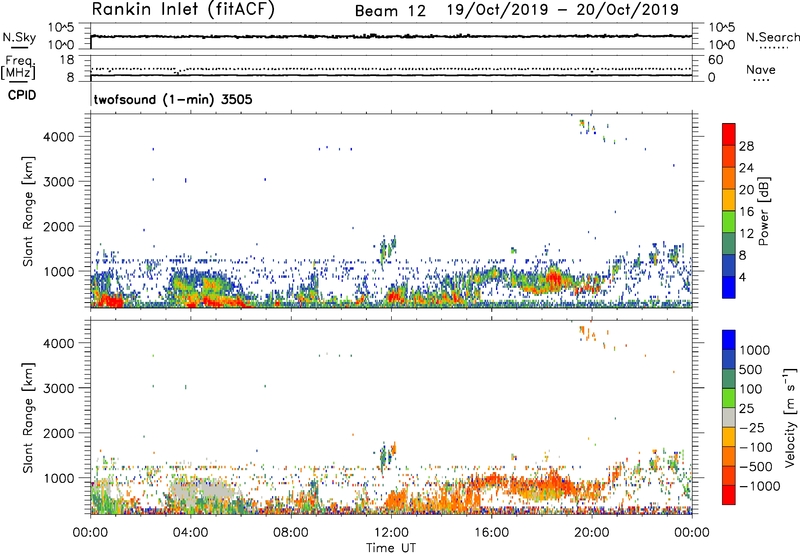
Task: Click the gray ground scatter patch near 04:00 in velocity panel
Action: 202,491
